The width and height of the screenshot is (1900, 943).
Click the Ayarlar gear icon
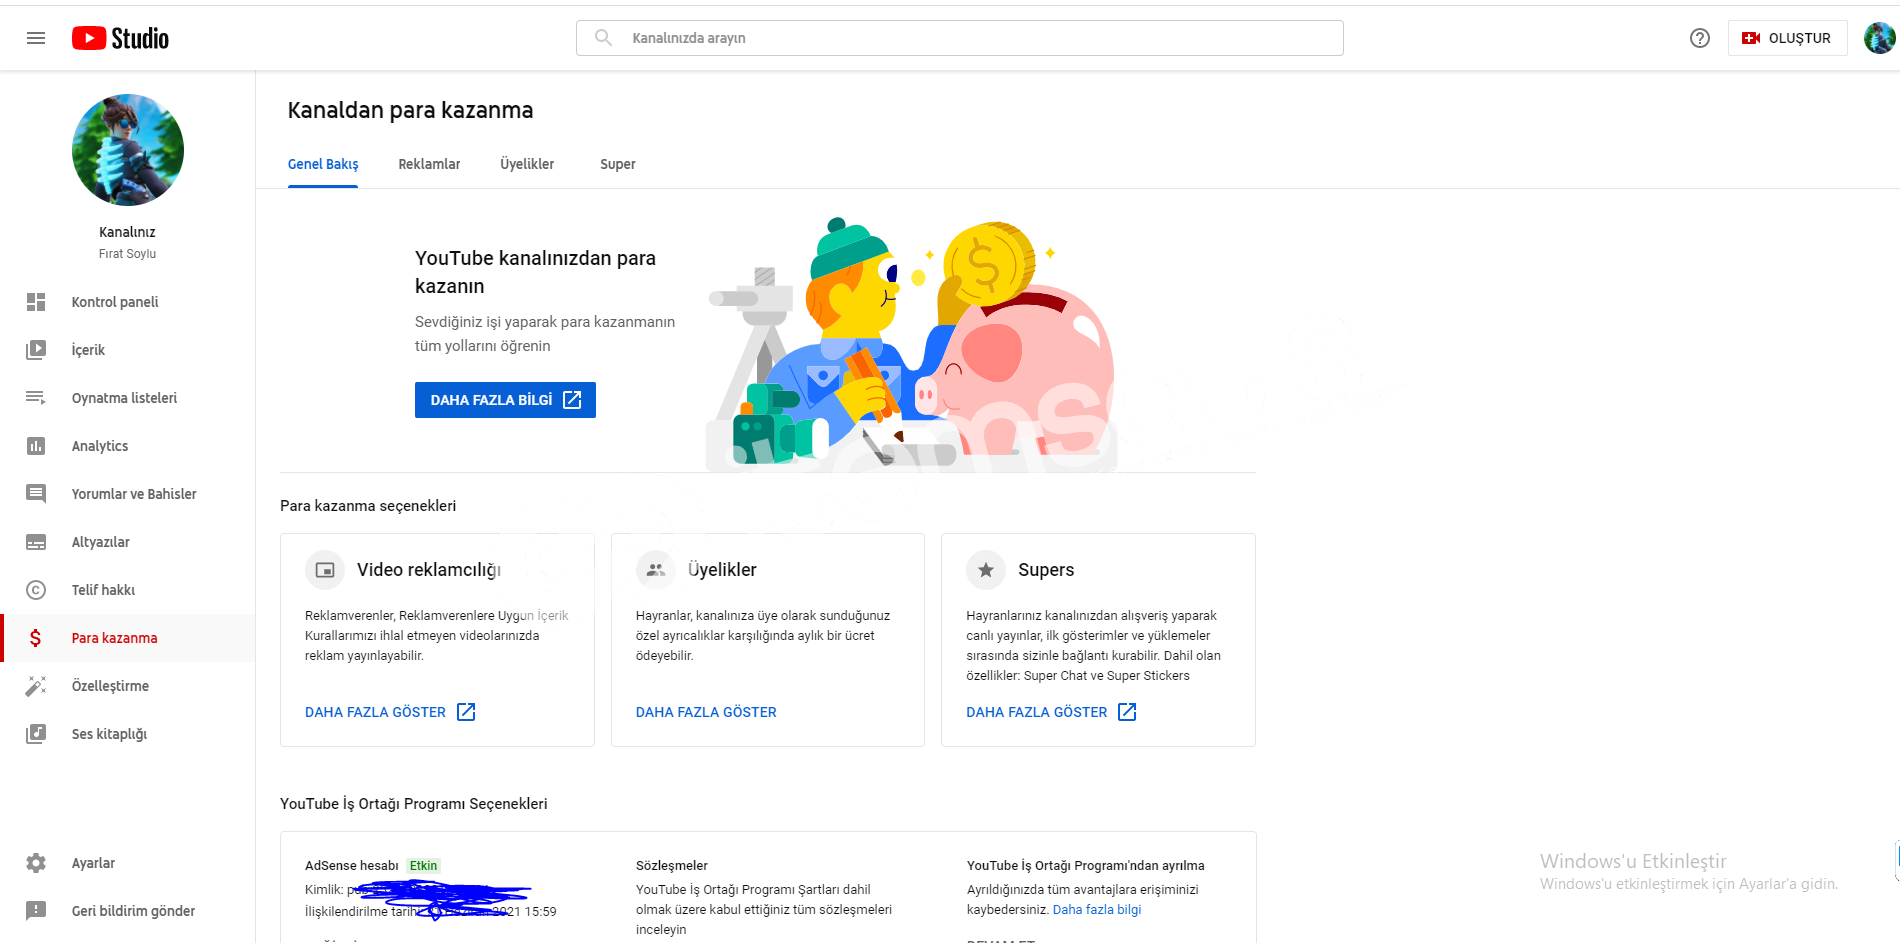[36, 863]
